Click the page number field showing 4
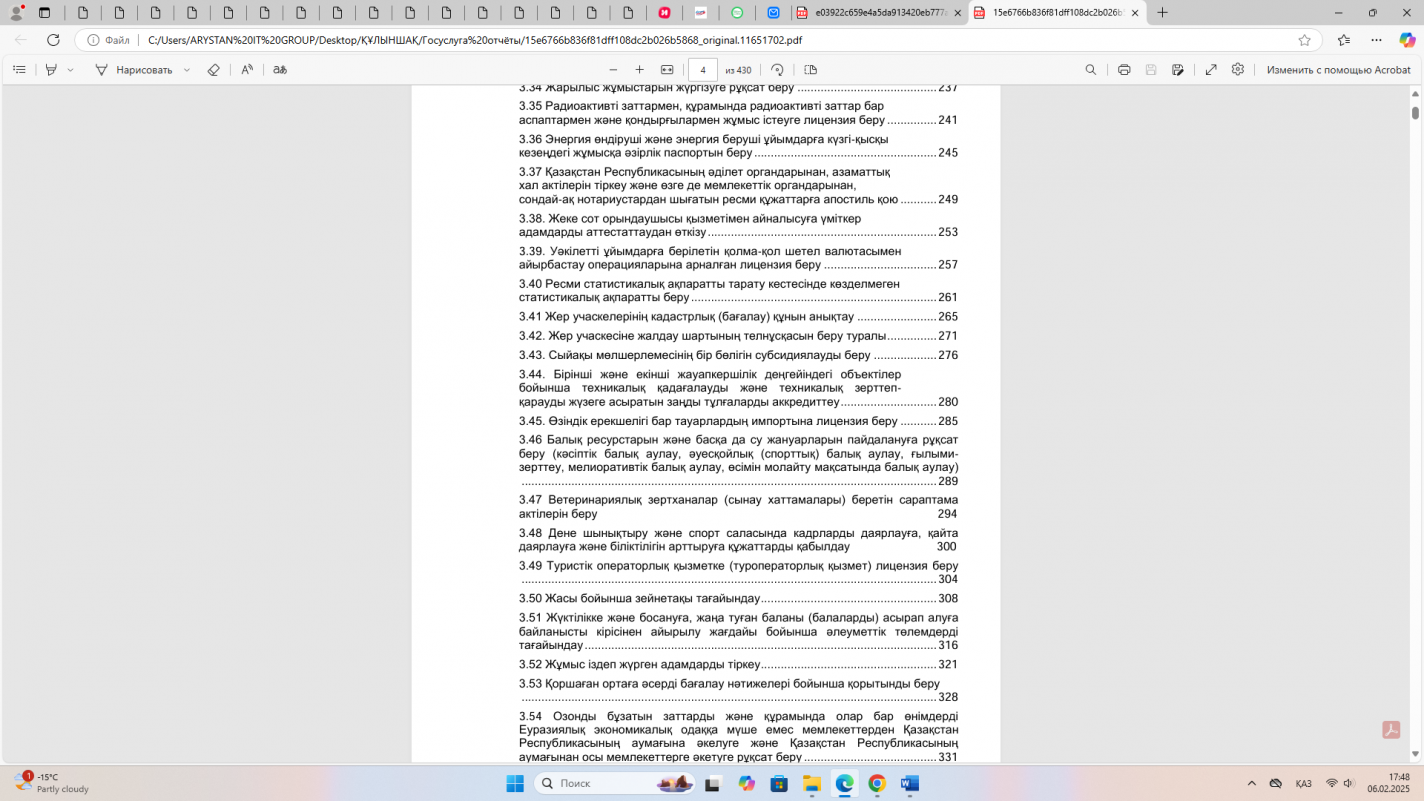Screen dimensions: 1424x801 tap(703, 70)
